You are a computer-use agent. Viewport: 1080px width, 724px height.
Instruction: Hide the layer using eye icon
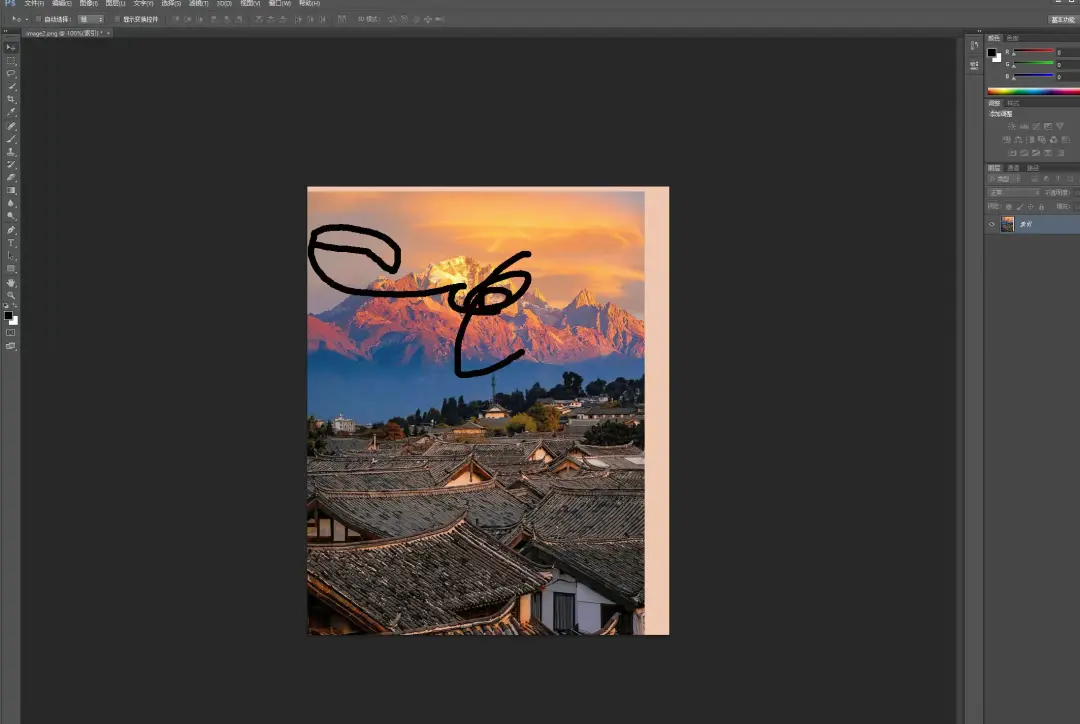992,225
